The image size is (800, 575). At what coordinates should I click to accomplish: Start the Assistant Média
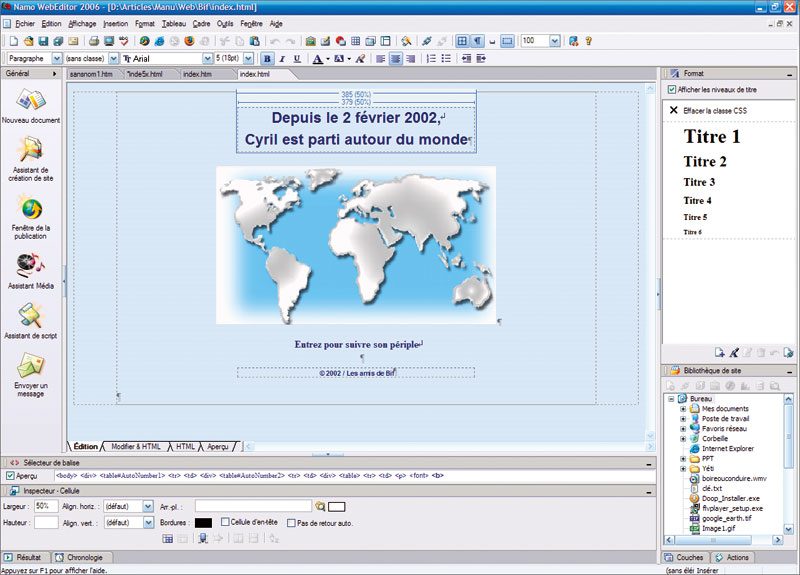click(31, 267)
